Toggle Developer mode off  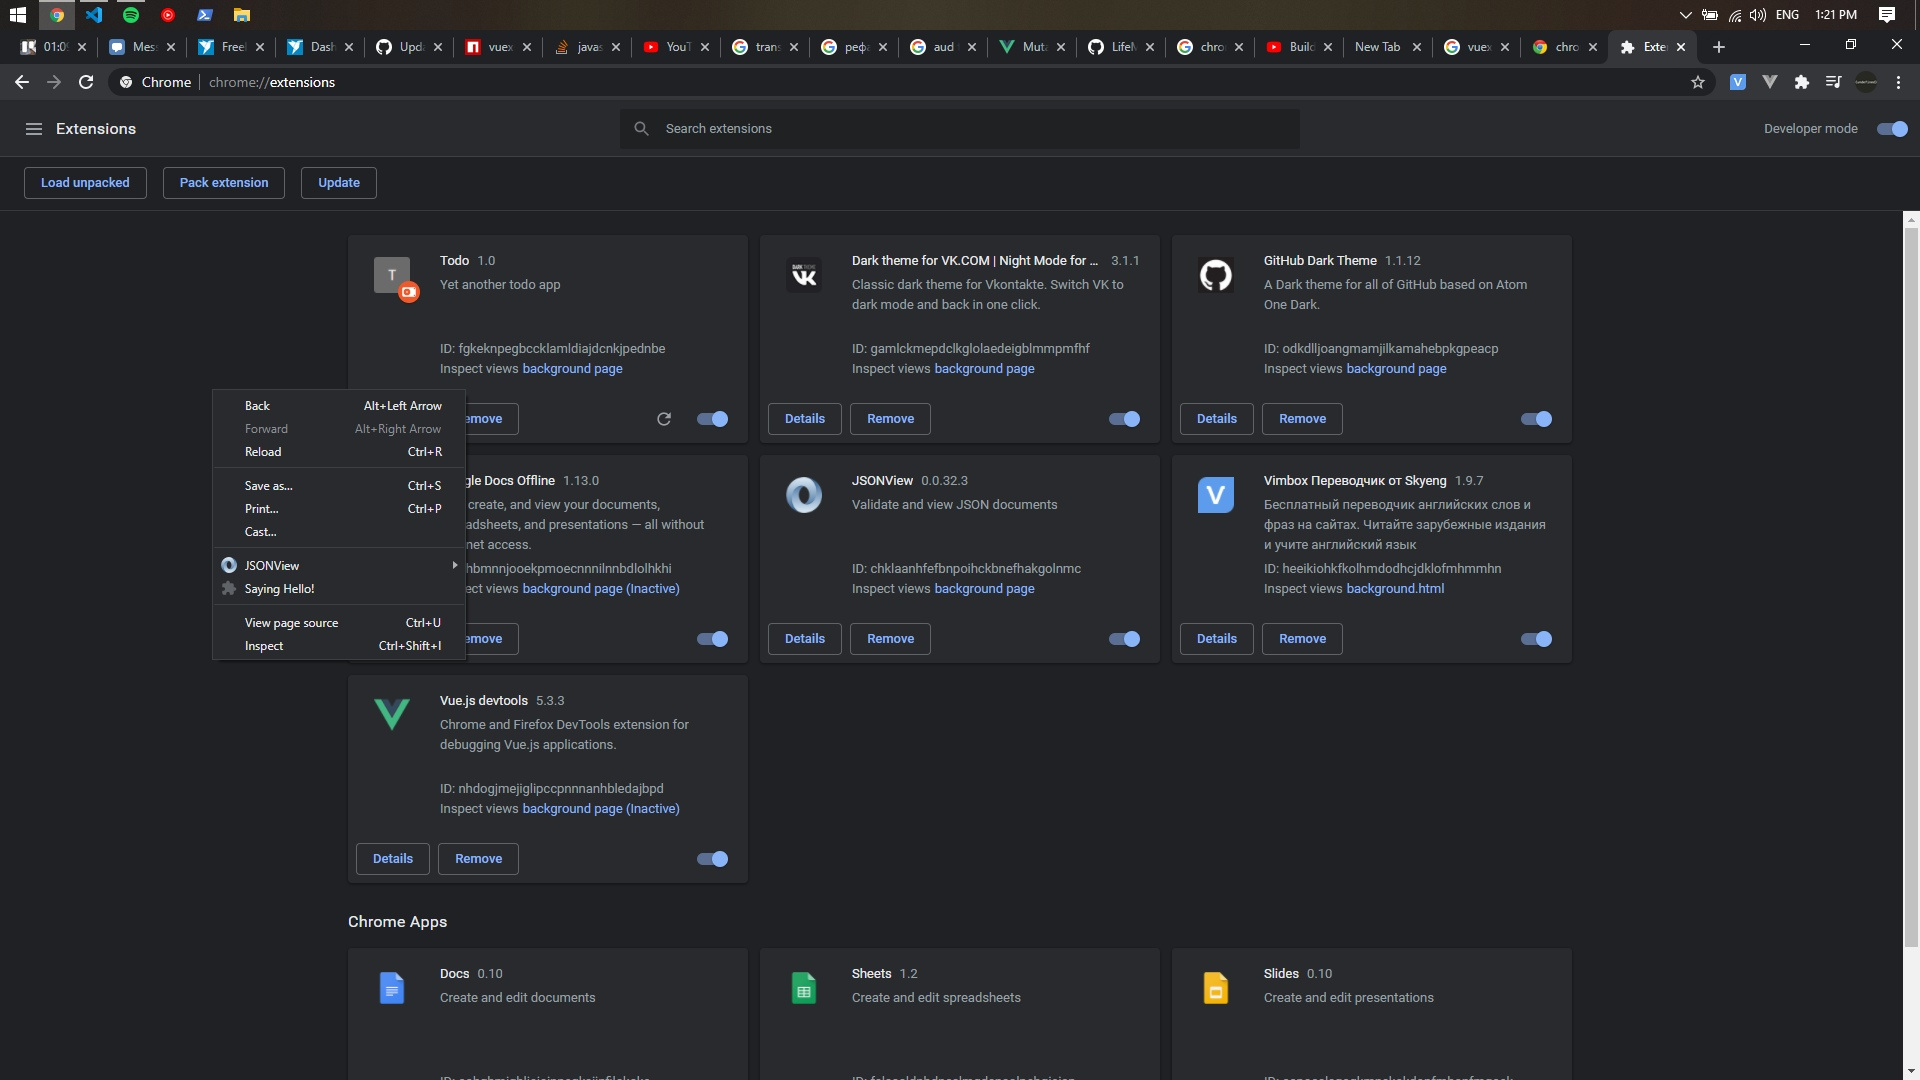[x=1892, y=129]
